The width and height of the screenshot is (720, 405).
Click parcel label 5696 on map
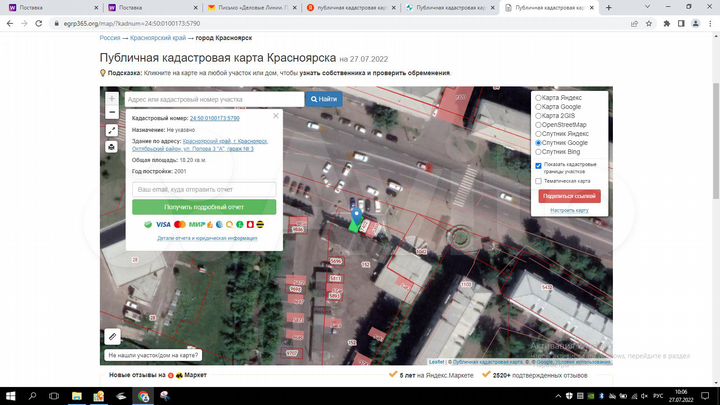tap(336, 261)
